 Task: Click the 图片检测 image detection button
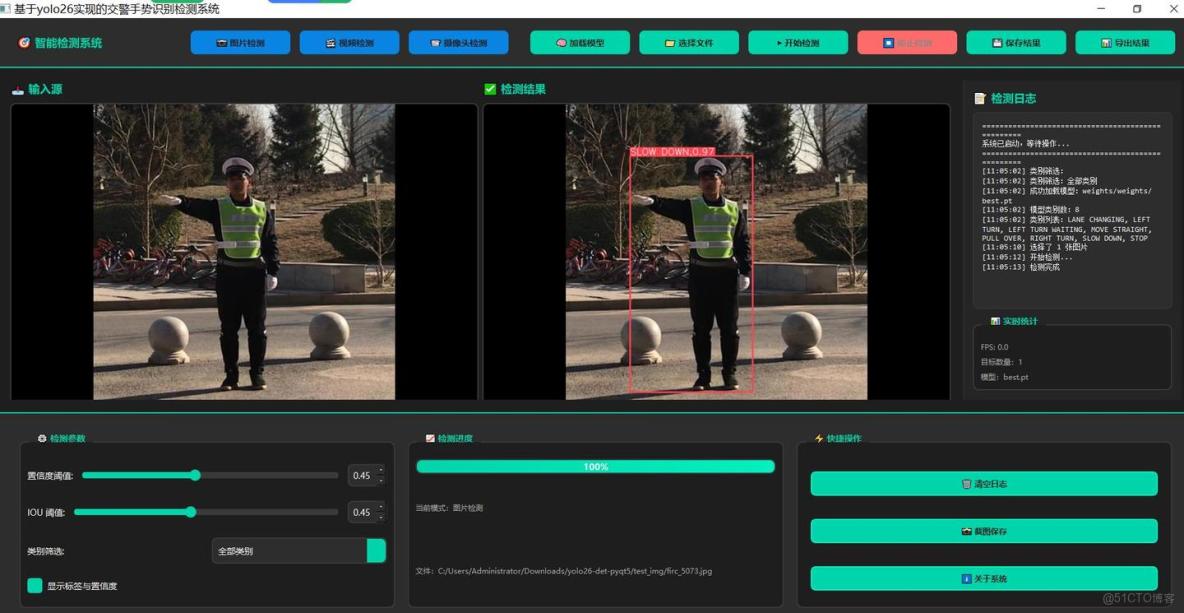click(240, 43)
